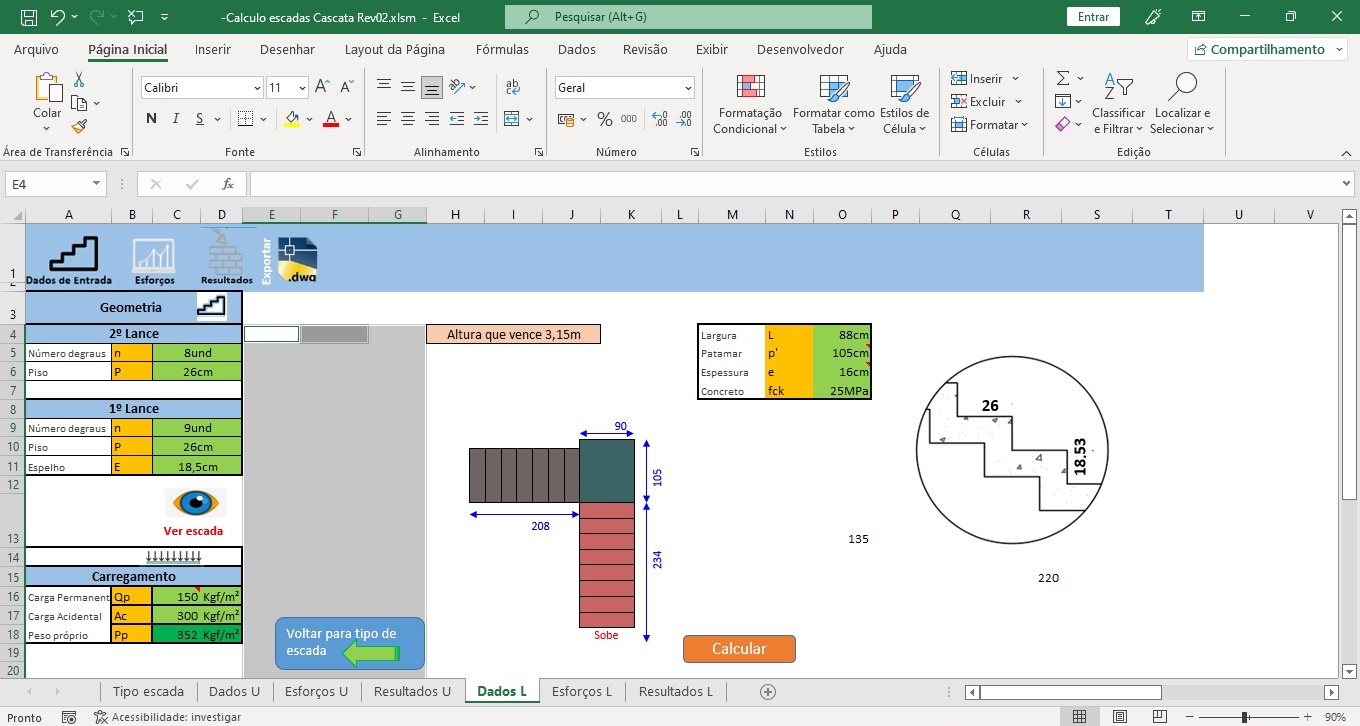Viewport: 1360px width, 726px height.
Task: Switch to the Esforços L sheet tab
Action: click(582, 691)
